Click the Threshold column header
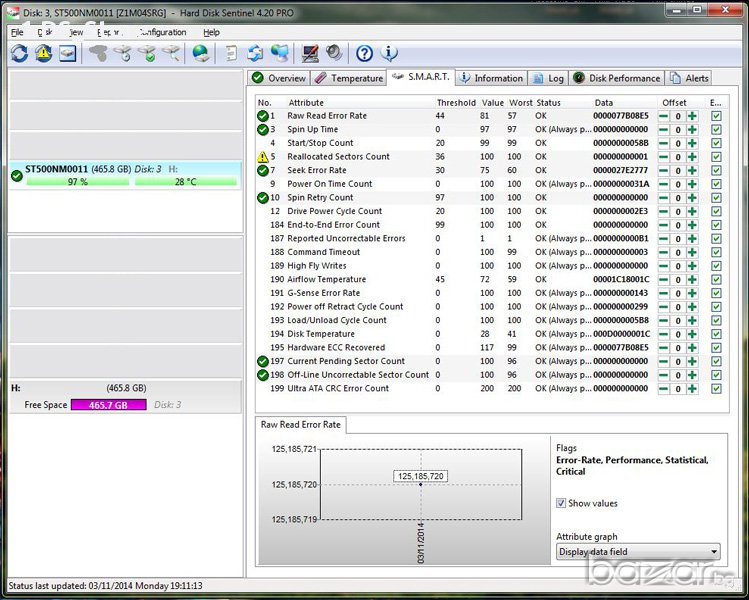 455,103
